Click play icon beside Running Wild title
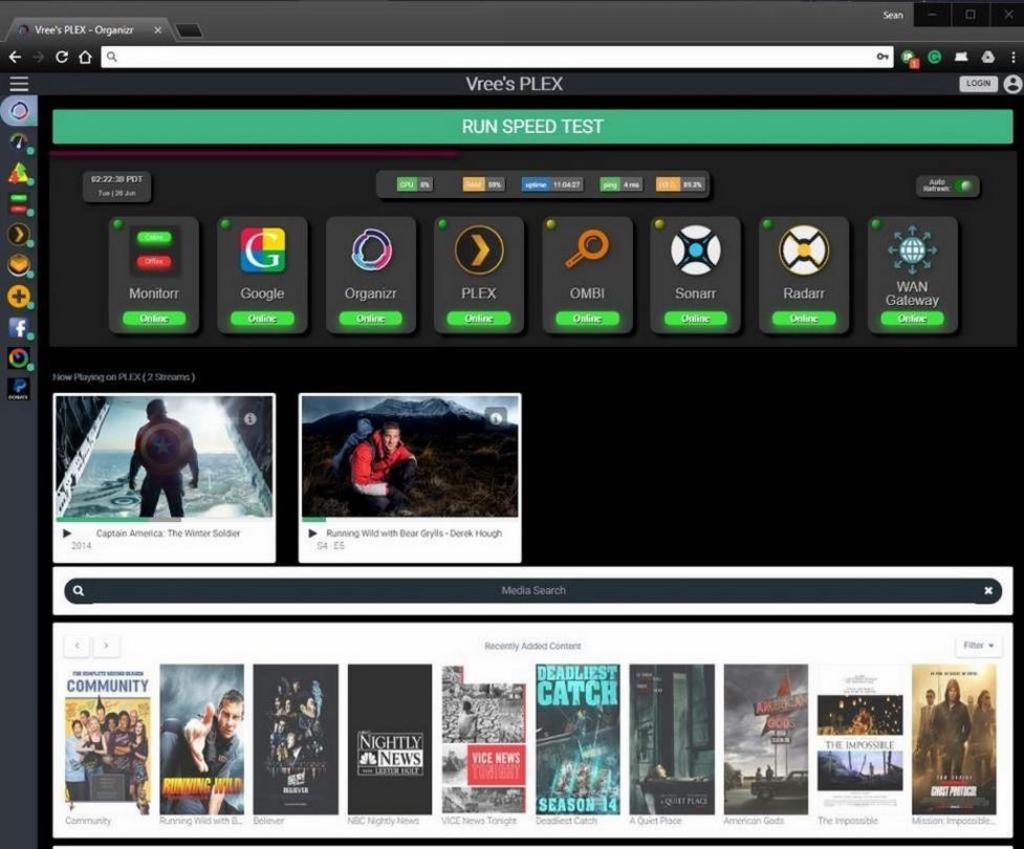 click(x=313, y=534)
